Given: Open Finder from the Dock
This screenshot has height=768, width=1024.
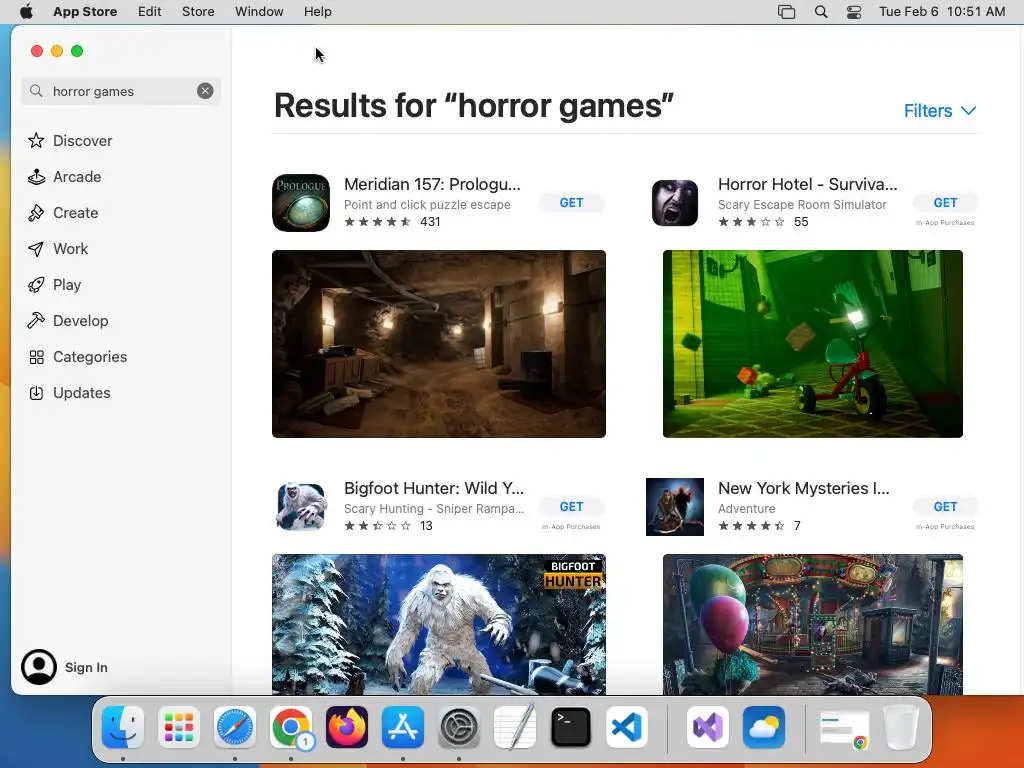Looking at the screenshot, I should point(123,728).
